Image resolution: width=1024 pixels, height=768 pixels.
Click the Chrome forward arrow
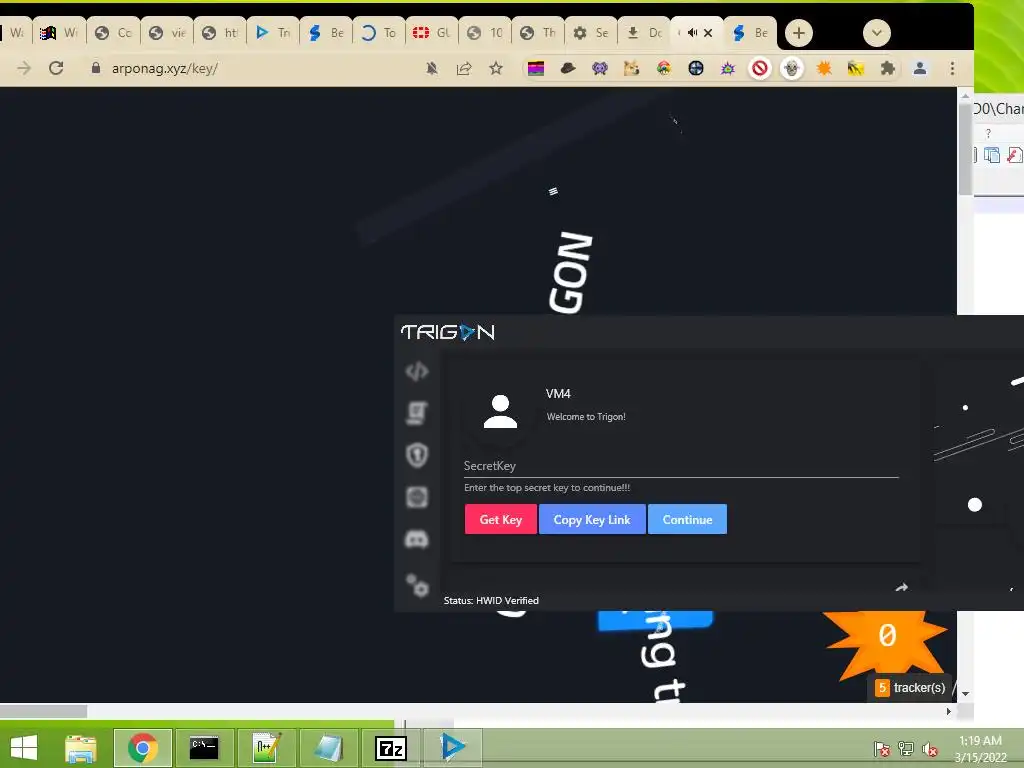tap(24, 68)
